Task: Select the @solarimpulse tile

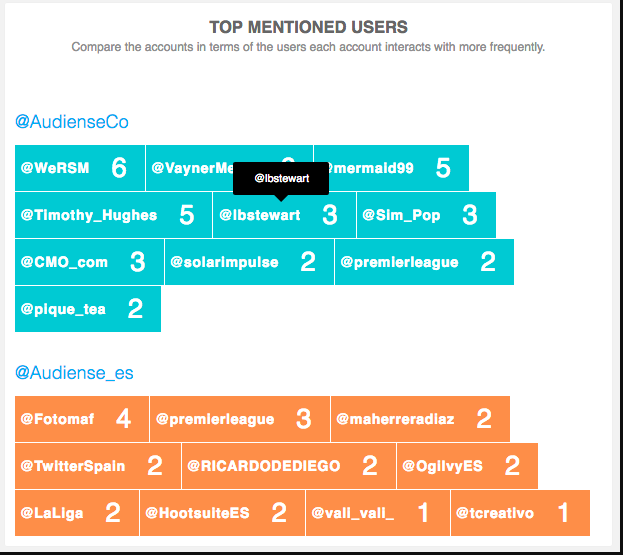Action: (249, 262)
